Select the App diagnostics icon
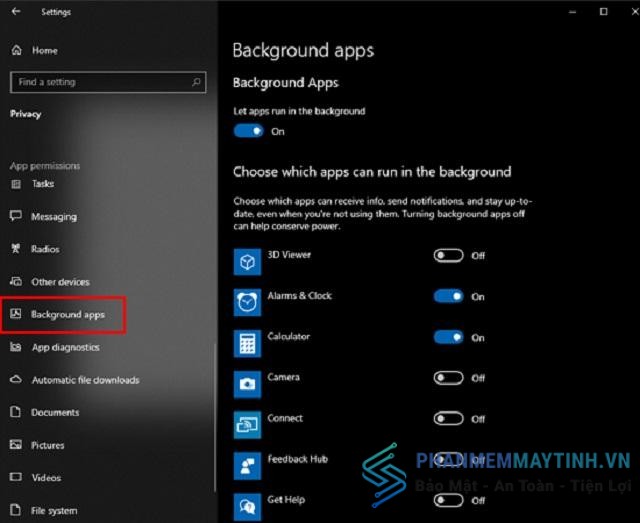Viewport: 640px width, 523px height. point(16,347)
